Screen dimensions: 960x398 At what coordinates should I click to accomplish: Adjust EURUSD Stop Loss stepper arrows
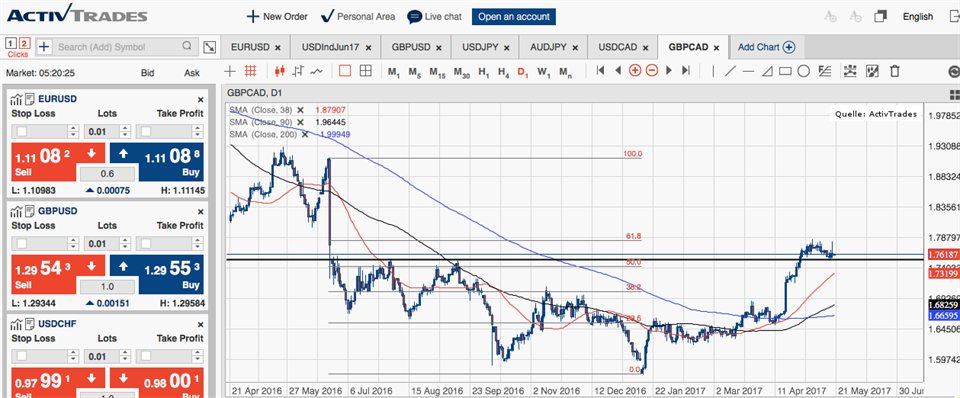pos(73,132)
